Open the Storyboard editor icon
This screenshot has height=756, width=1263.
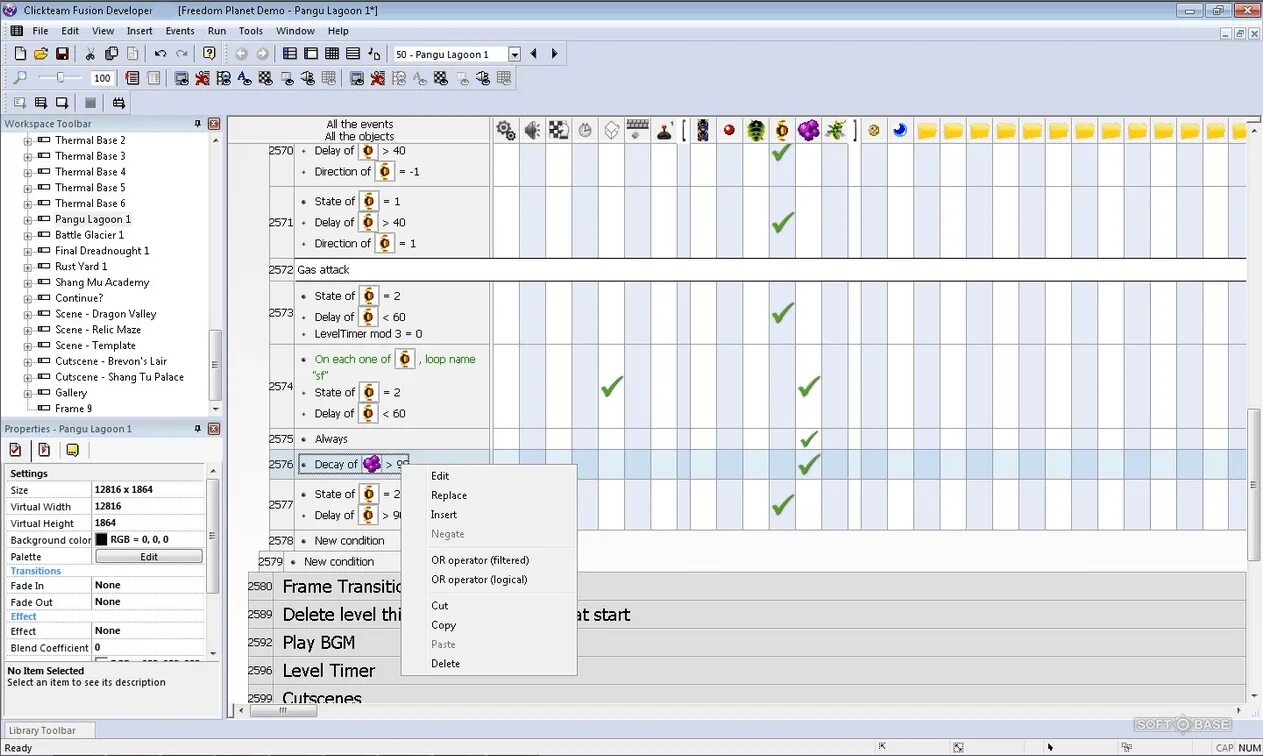point(290,54)
